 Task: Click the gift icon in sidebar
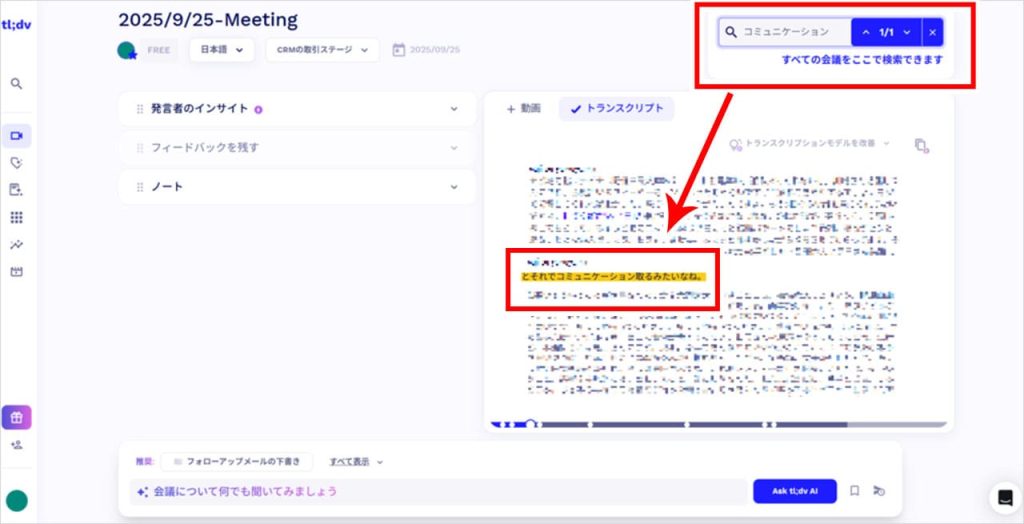(x=16, y=417)
